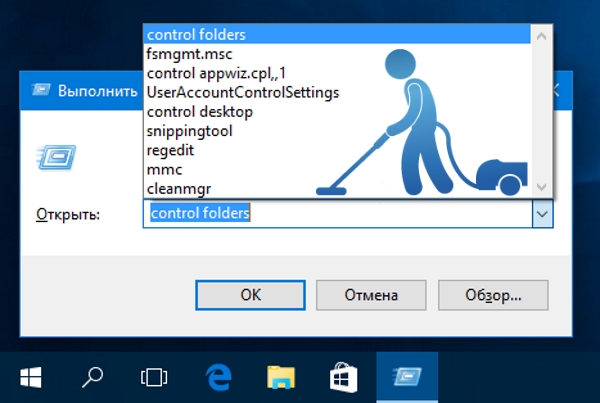This screenshot has width=600, height=403.
Task: Collapse the Открыть combo box arrow
Action: 541,213
